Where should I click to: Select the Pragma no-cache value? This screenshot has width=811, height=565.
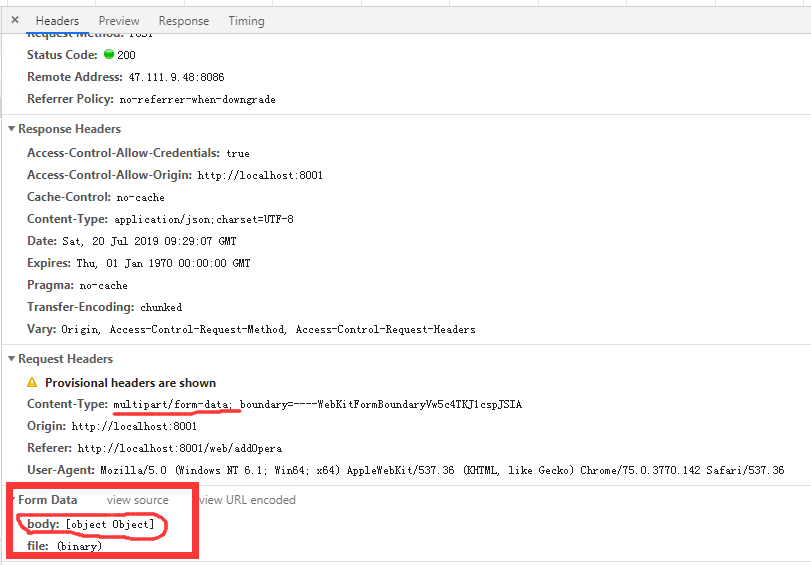pos(103,286)
